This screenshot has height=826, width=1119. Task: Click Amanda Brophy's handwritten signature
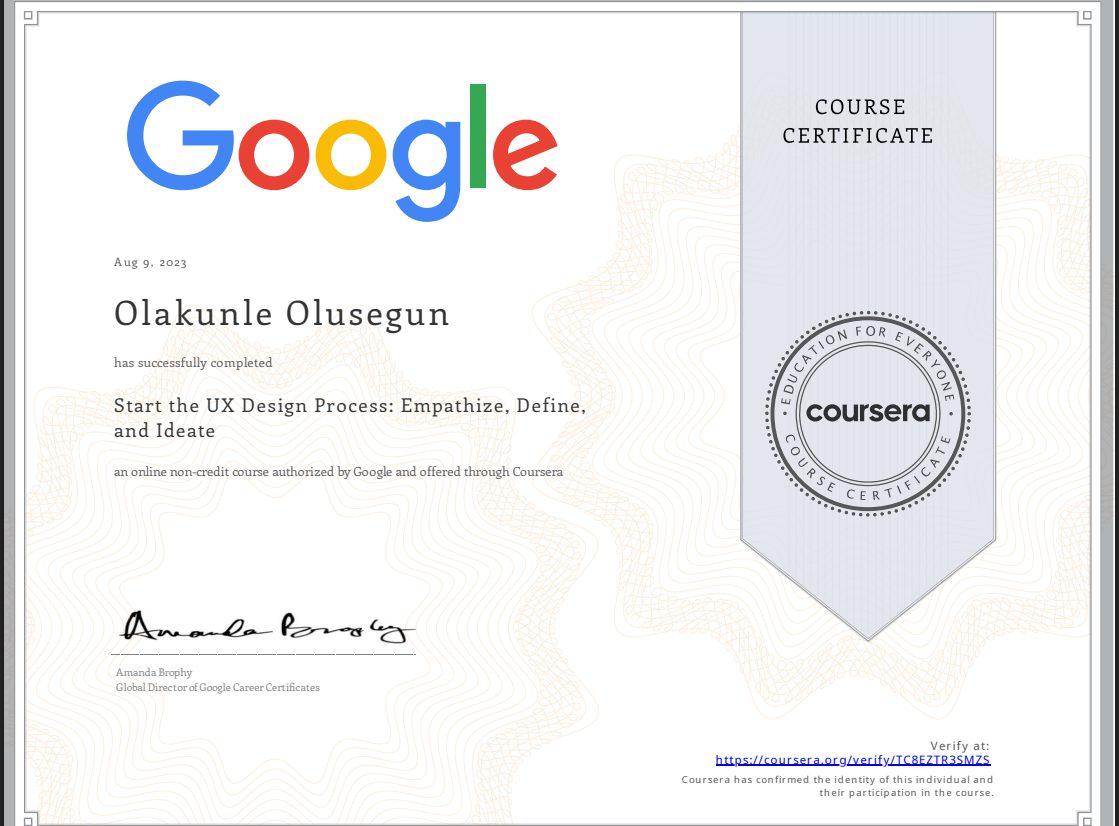(267, 627)
